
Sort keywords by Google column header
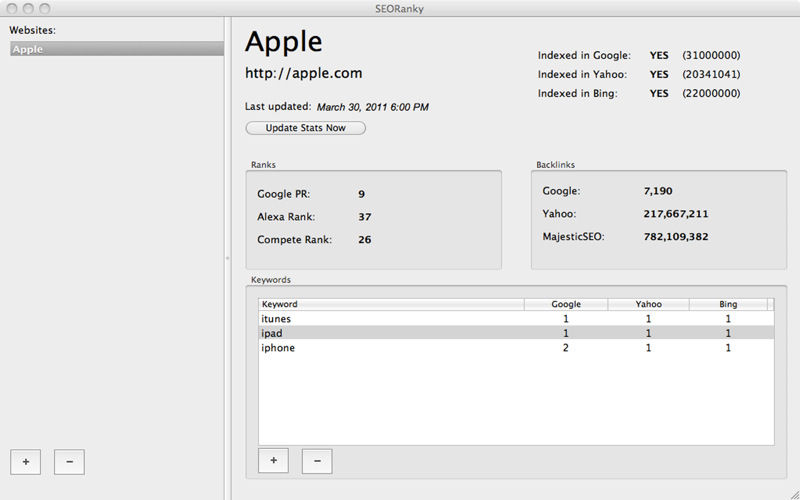click(x=565, y=304)
